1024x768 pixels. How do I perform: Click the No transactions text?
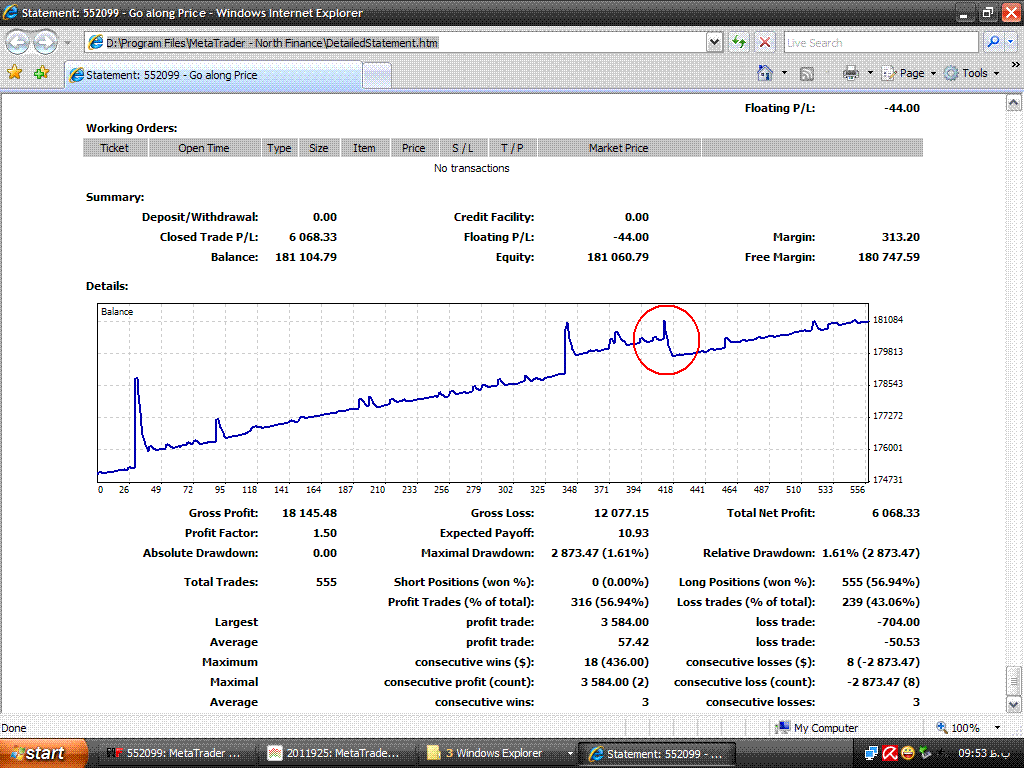click(472, 168)
